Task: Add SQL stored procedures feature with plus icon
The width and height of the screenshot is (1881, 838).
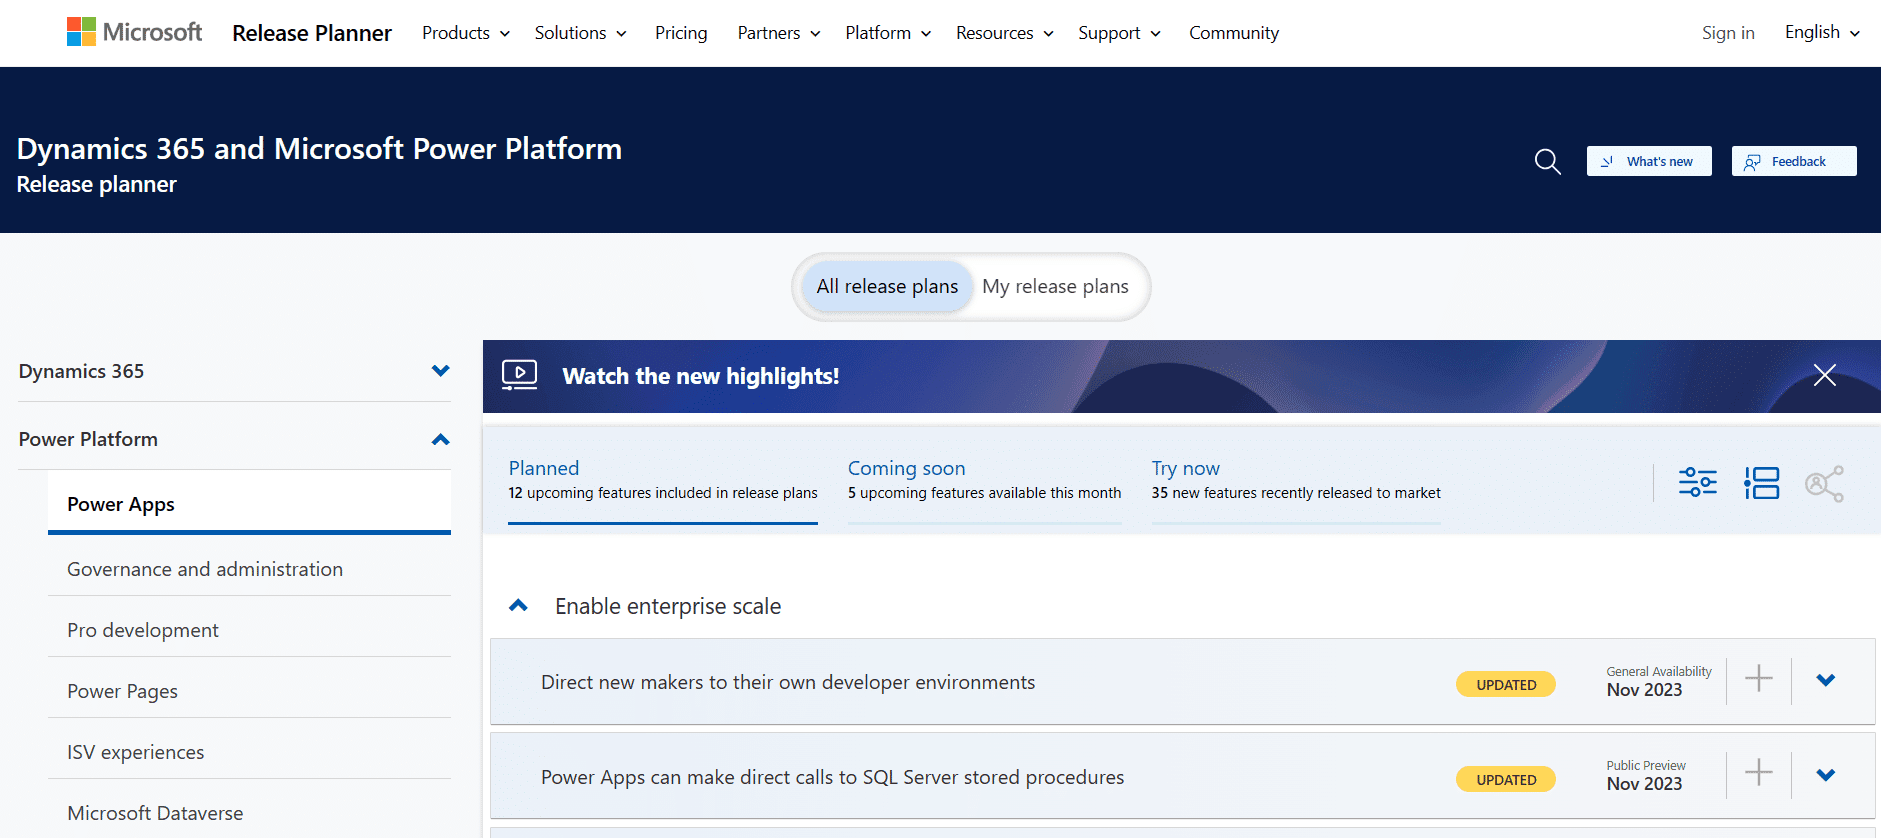Action: coord(1758,773)
